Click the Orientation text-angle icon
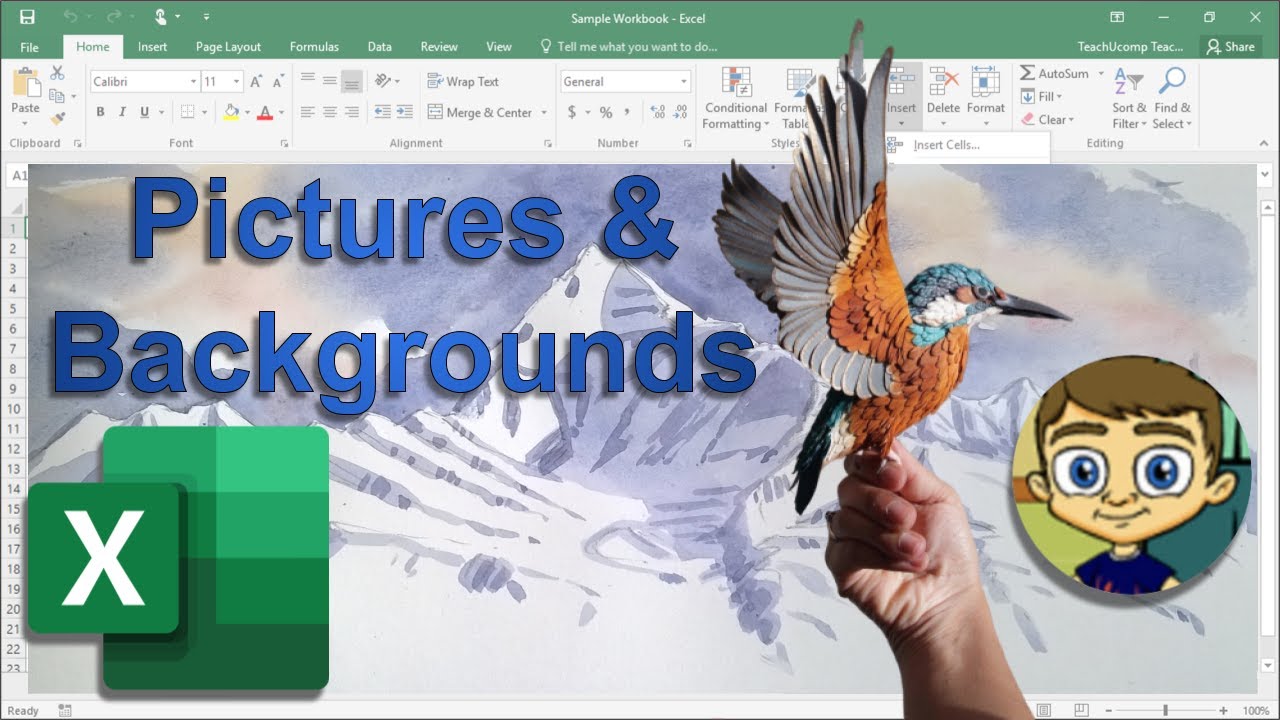Screen dimensions: 1280x720 [x=383, y=81]
